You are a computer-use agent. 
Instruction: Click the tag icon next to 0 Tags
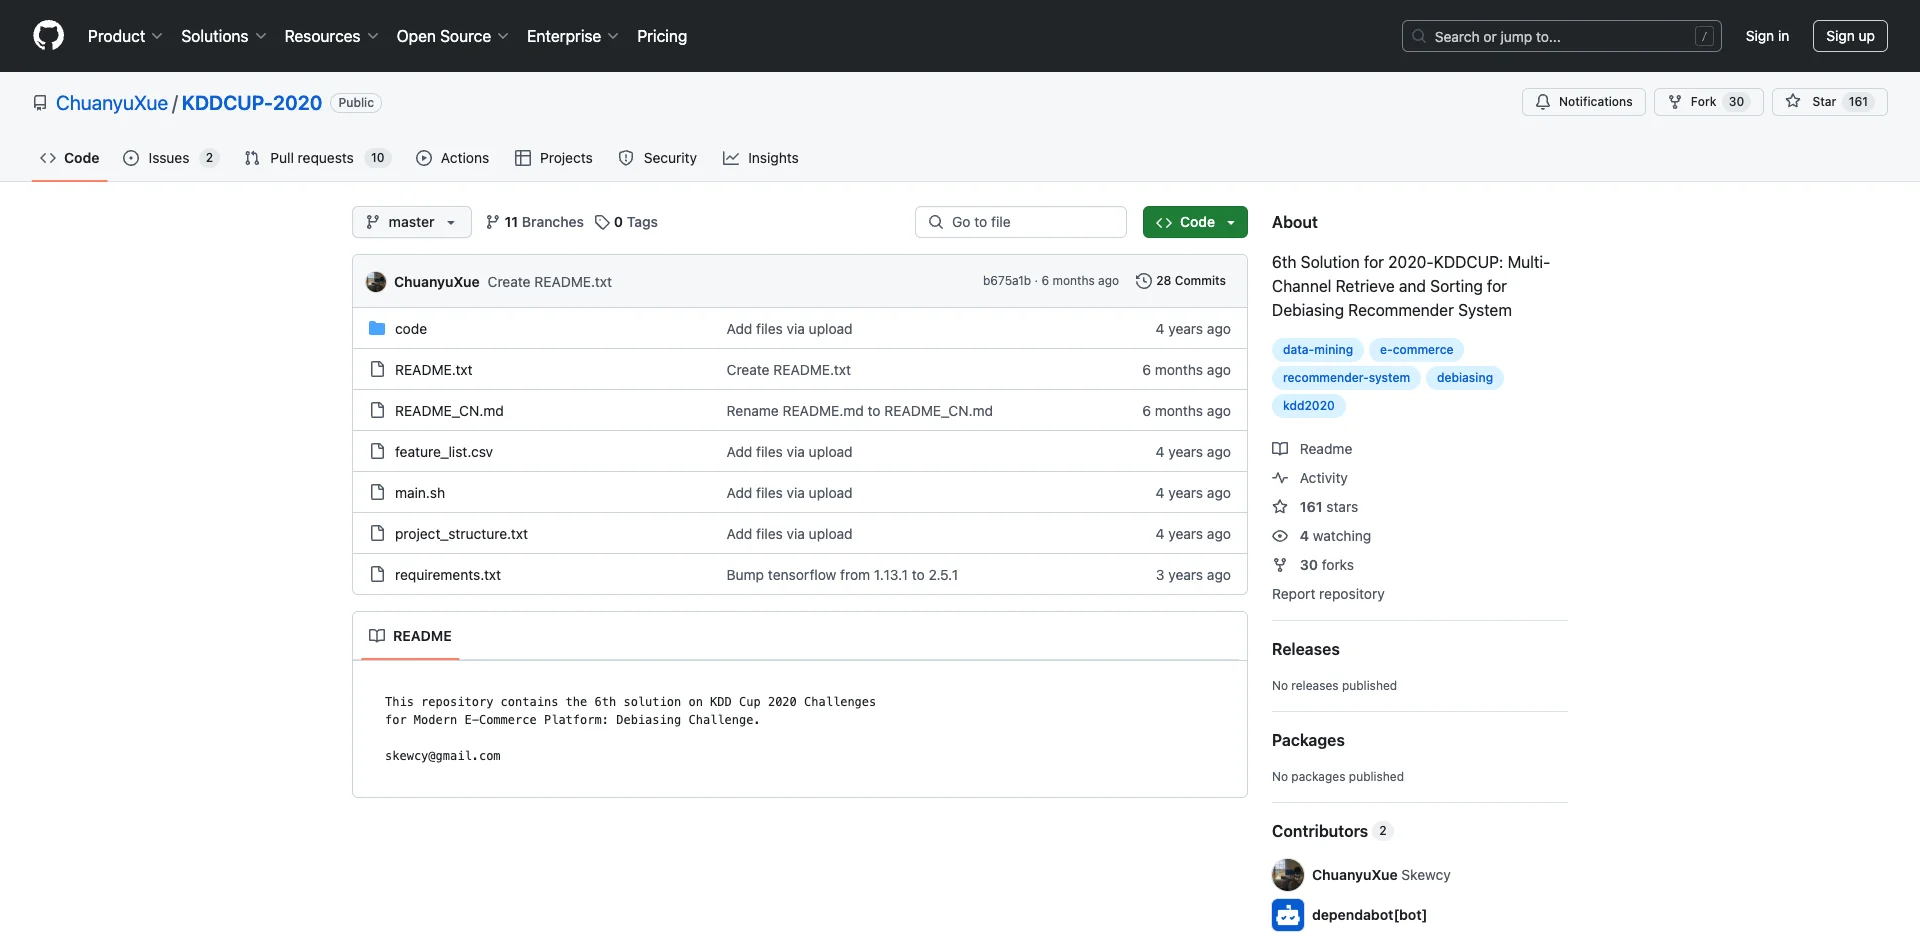click(x=602, y=222)
